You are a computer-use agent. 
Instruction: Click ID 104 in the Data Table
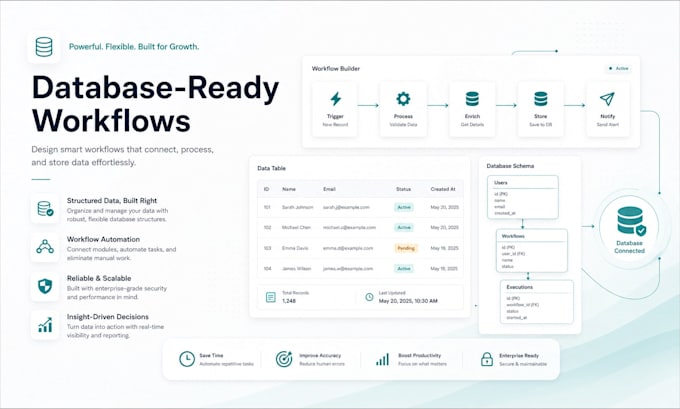coord(267,268)
